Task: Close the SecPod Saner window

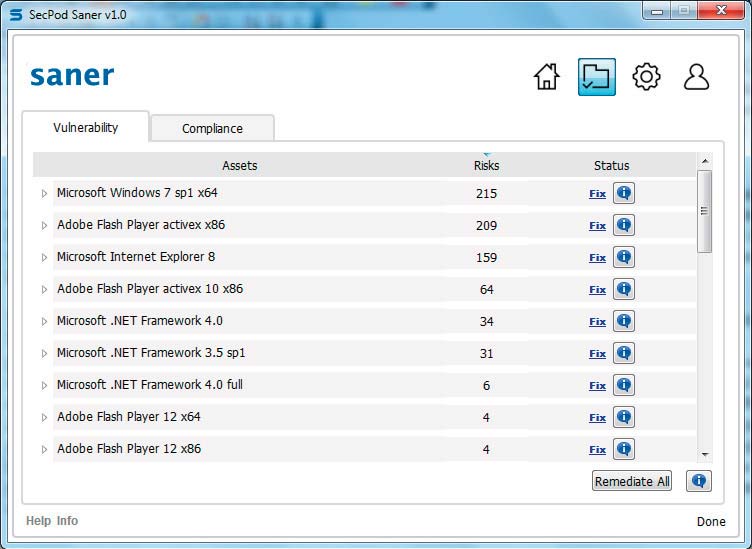Action: (x=721, y=11)
